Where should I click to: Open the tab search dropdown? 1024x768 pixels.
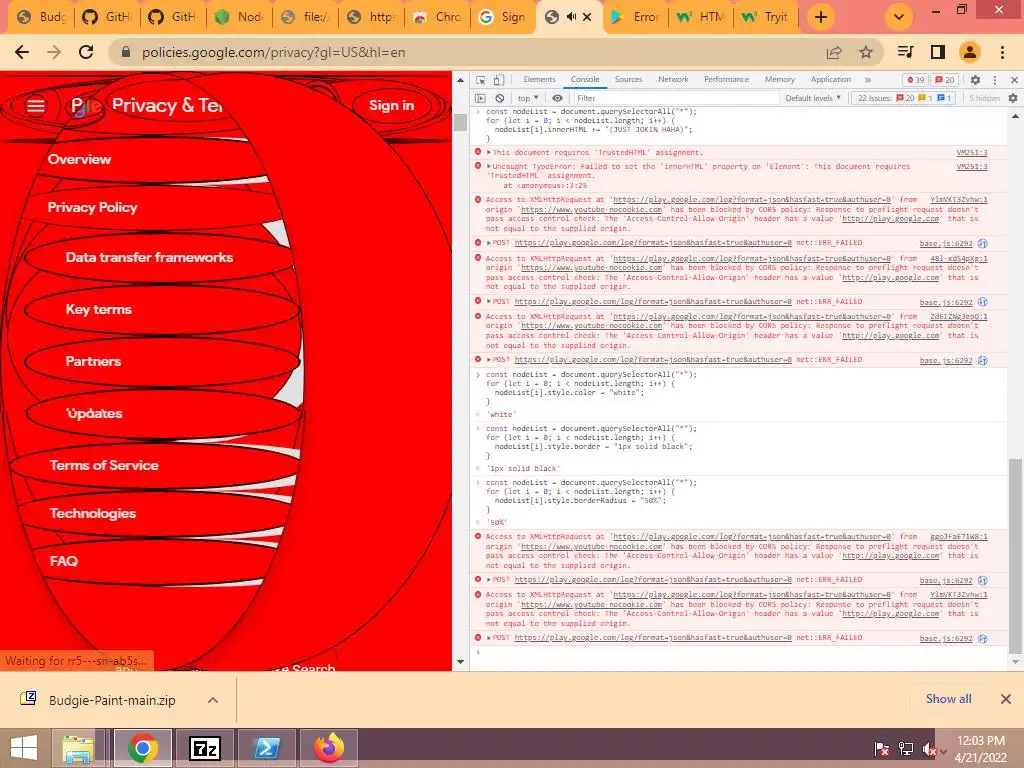pyautogui.click(x=899, y=17)
